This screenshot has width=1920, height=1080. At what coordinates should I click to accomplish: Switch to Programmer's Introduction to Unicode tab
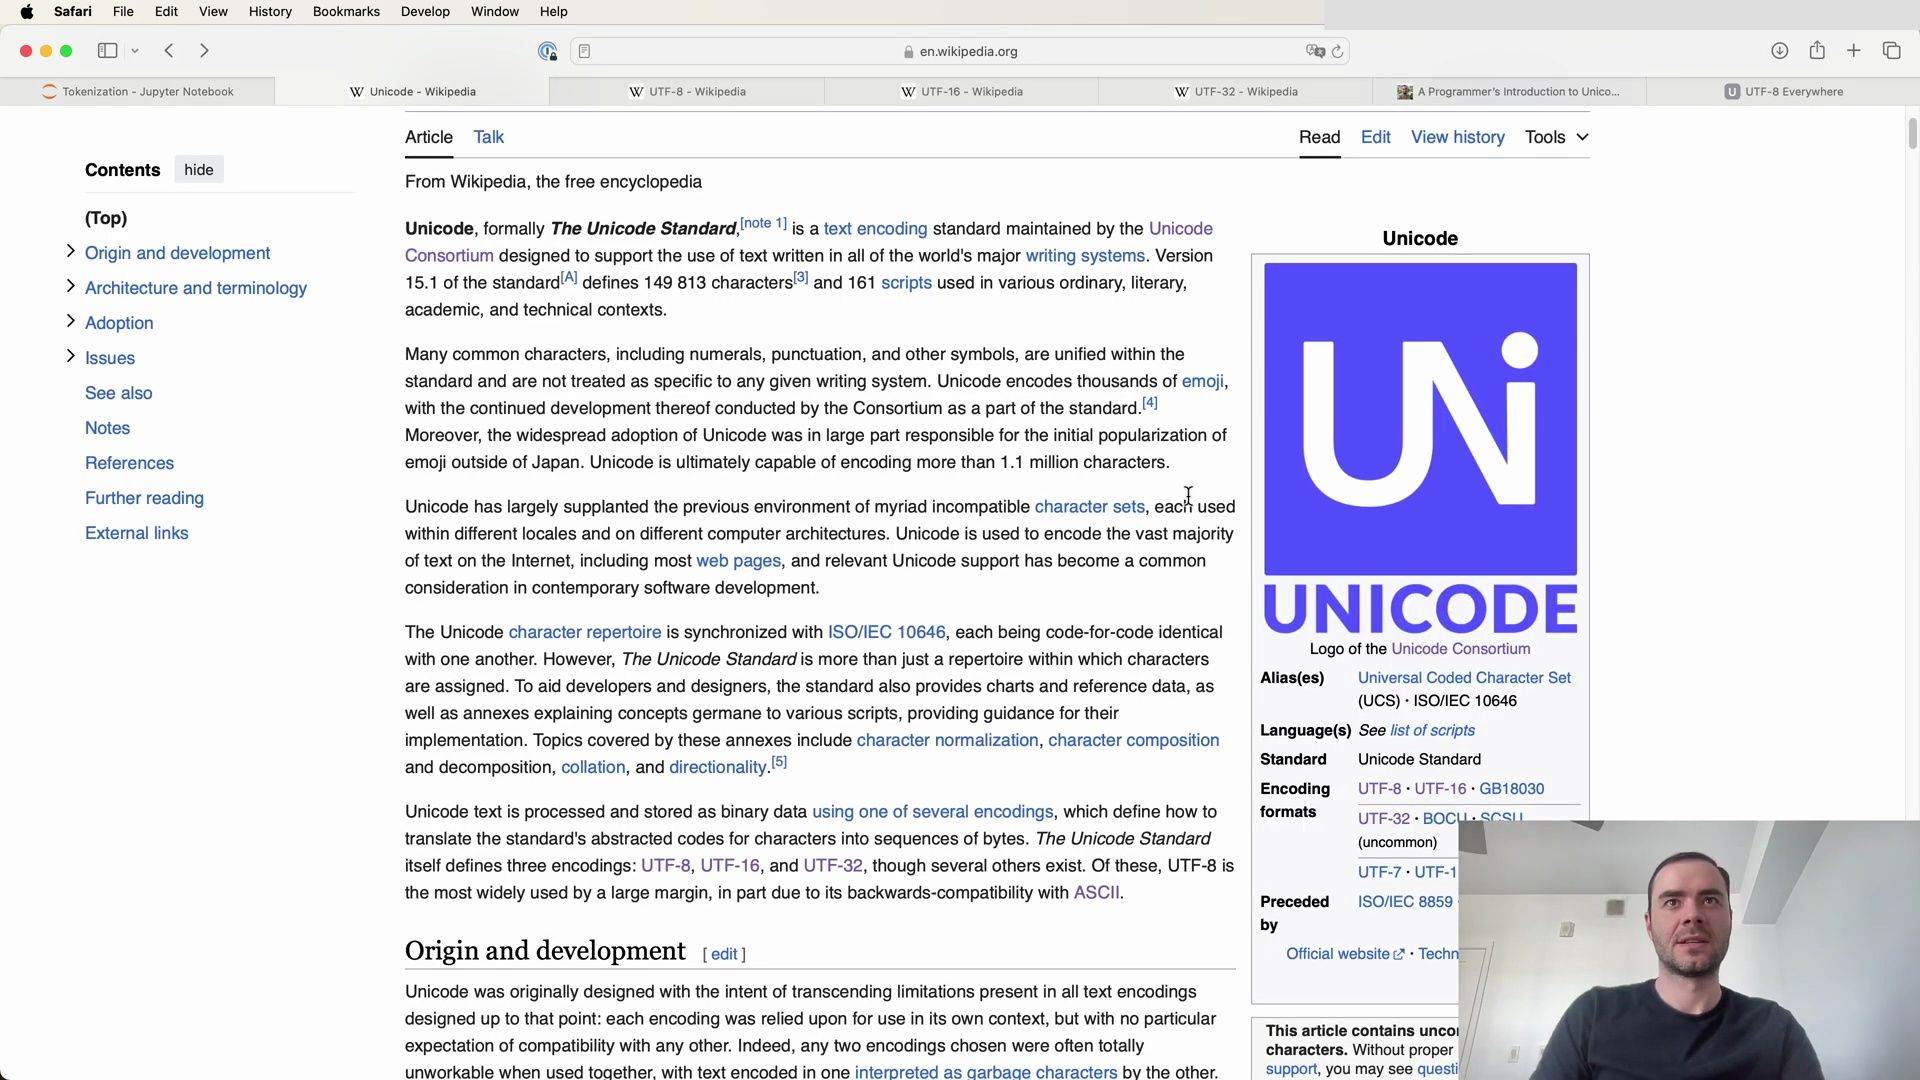[1509, 91]
